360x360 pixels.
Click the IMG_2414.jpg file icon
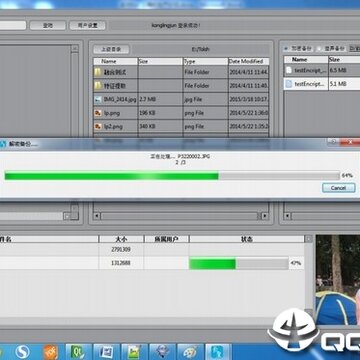pyautogui.click(x=98, y=99)
